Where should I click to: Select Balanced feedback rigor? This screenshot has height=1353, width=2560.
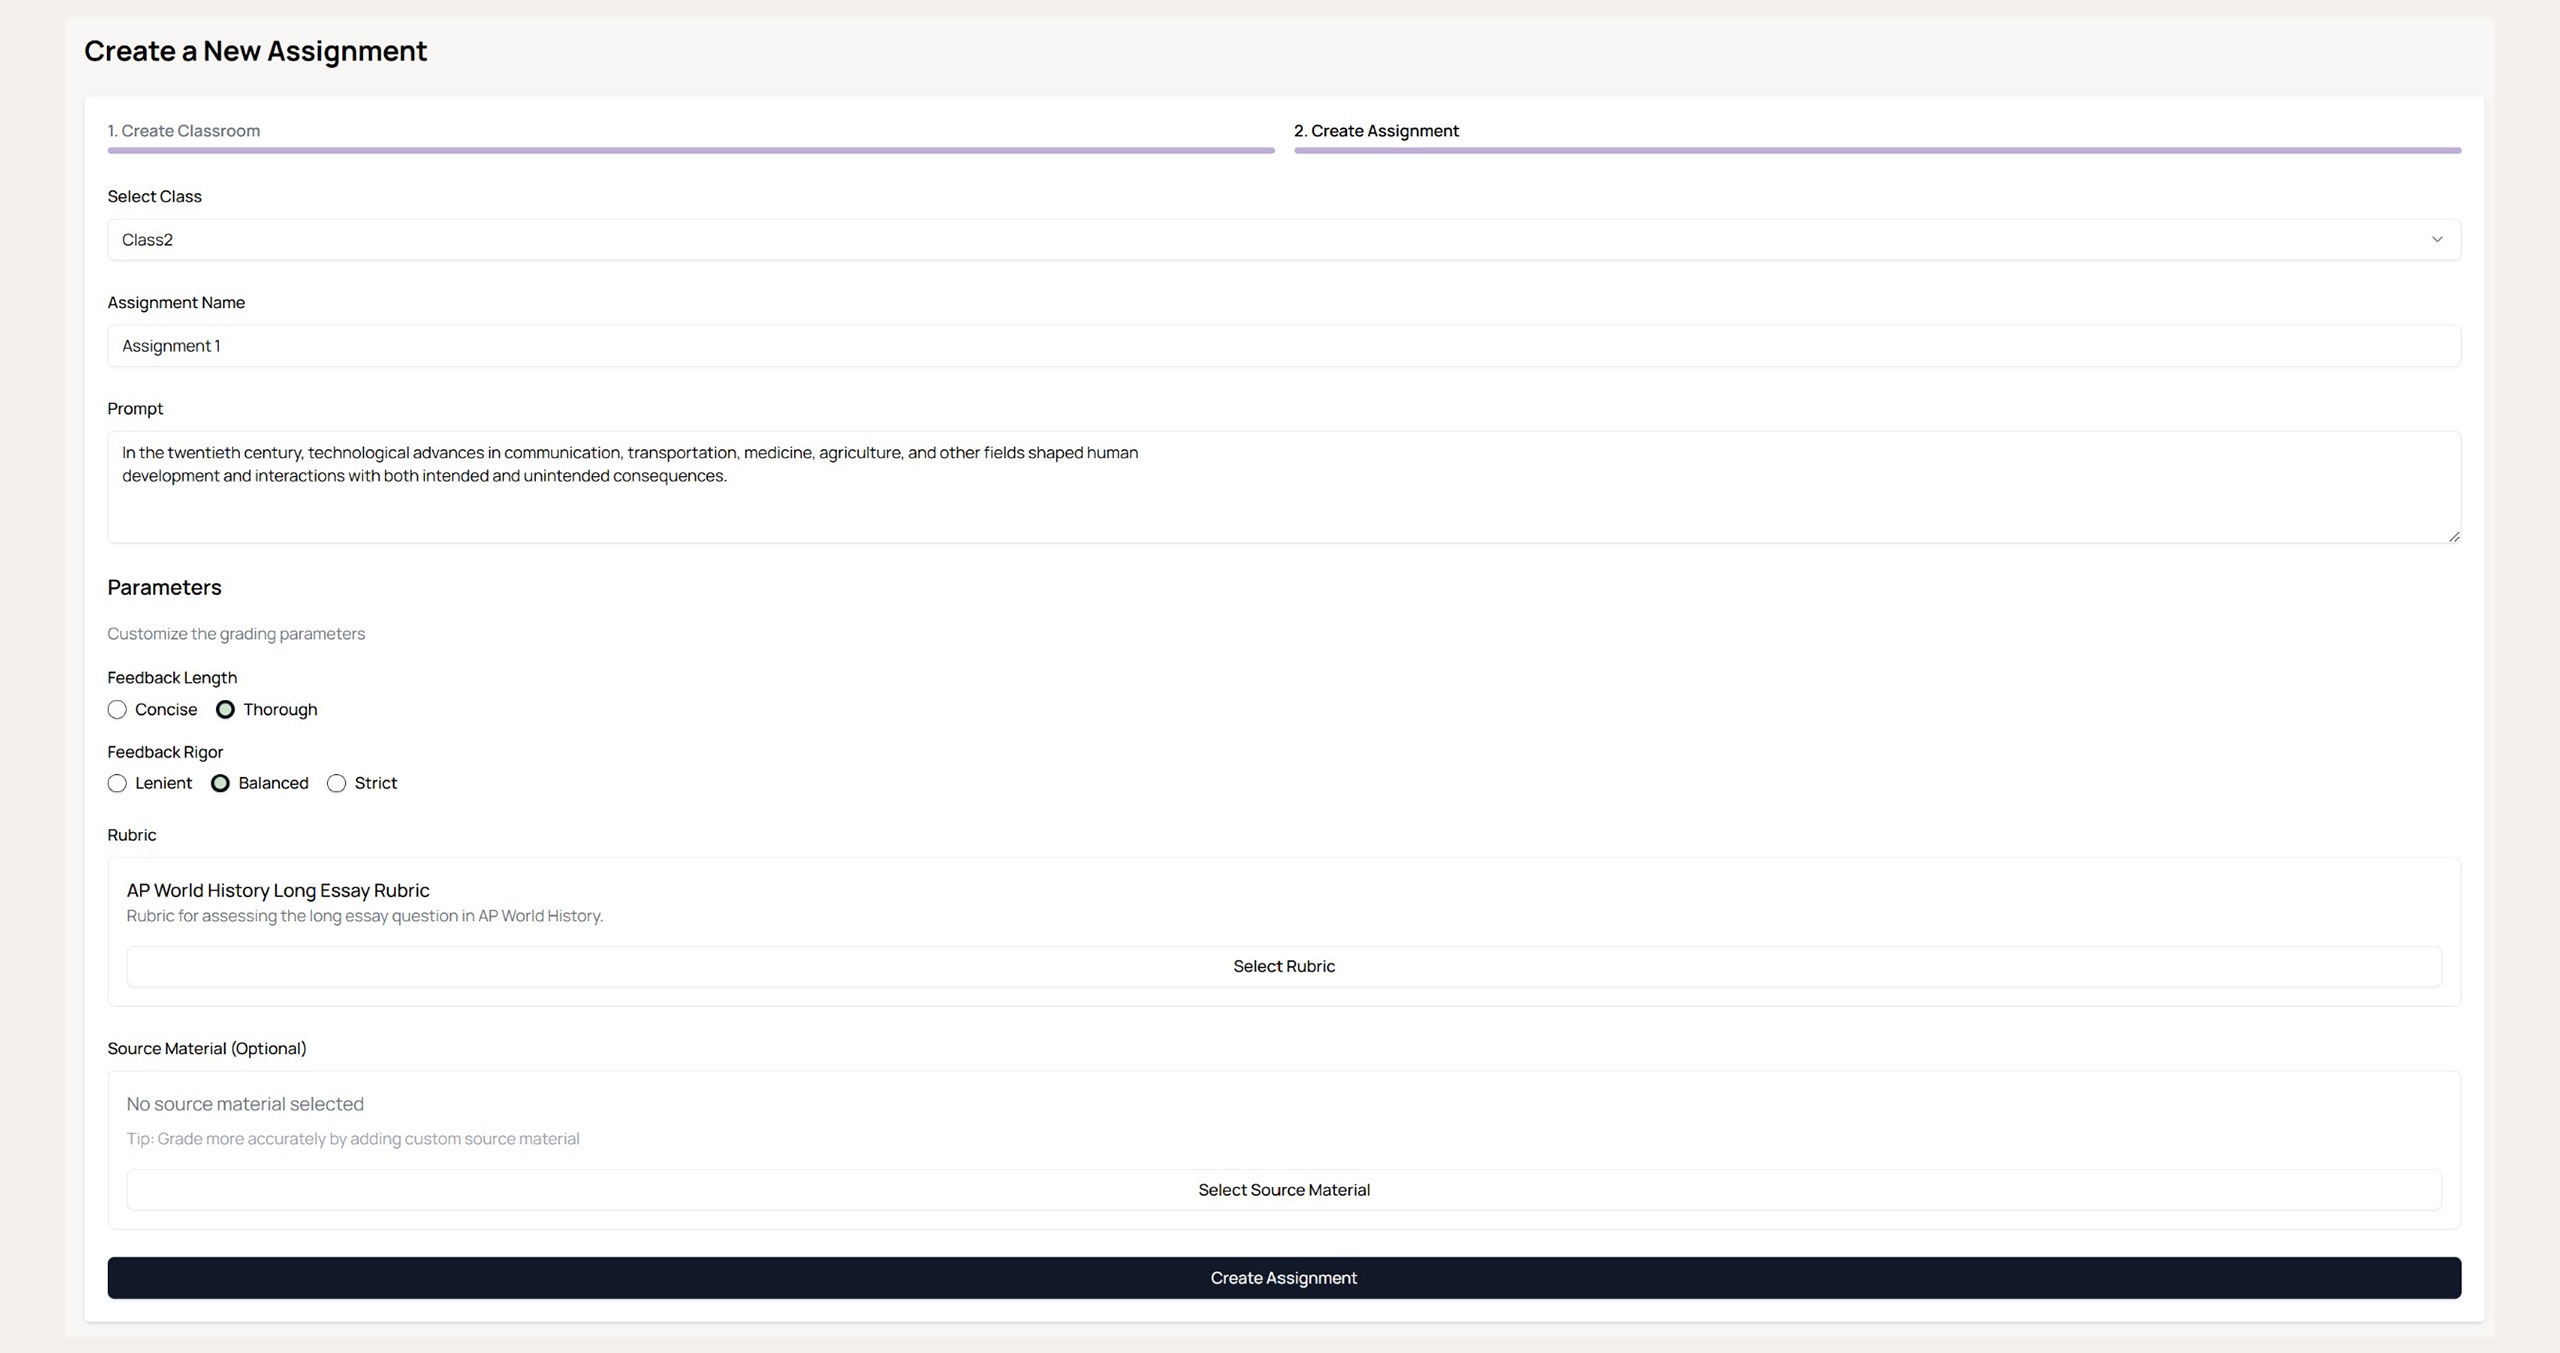click(x=221, y=784)
